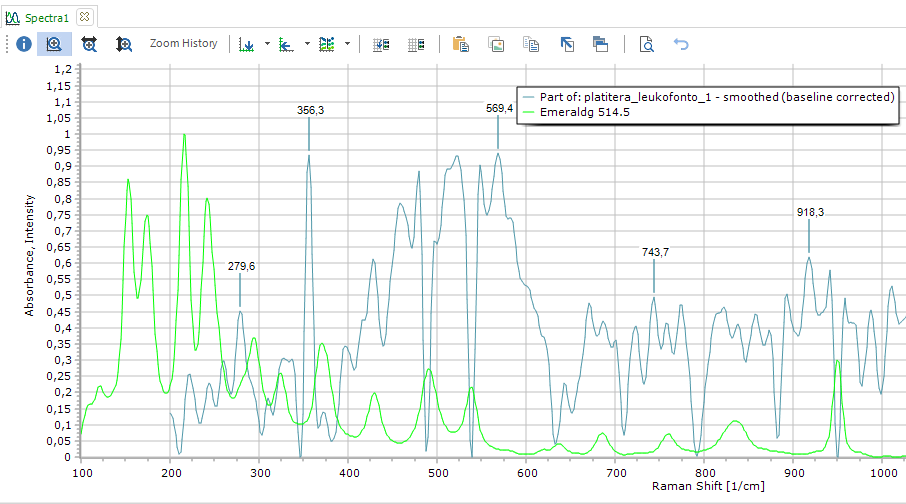Viewport: 906px width, 504px height.
Task: Click the Y-axis scaling icon
Action: click(247, 44)
